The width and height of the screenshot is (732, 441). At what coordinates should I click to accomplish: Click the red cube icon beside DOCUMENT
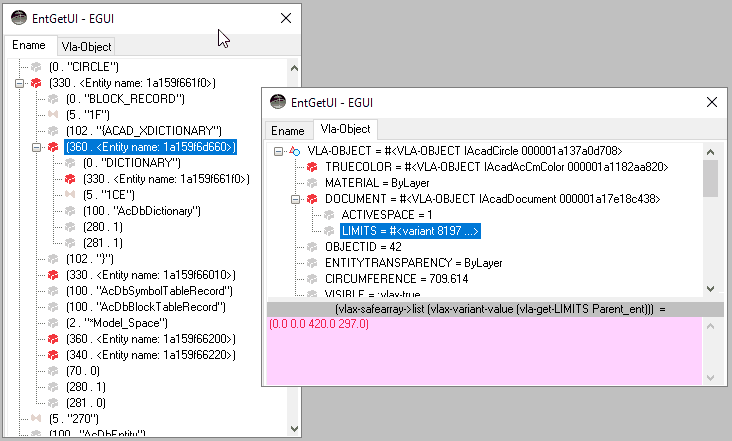click(x=312, y=199)
